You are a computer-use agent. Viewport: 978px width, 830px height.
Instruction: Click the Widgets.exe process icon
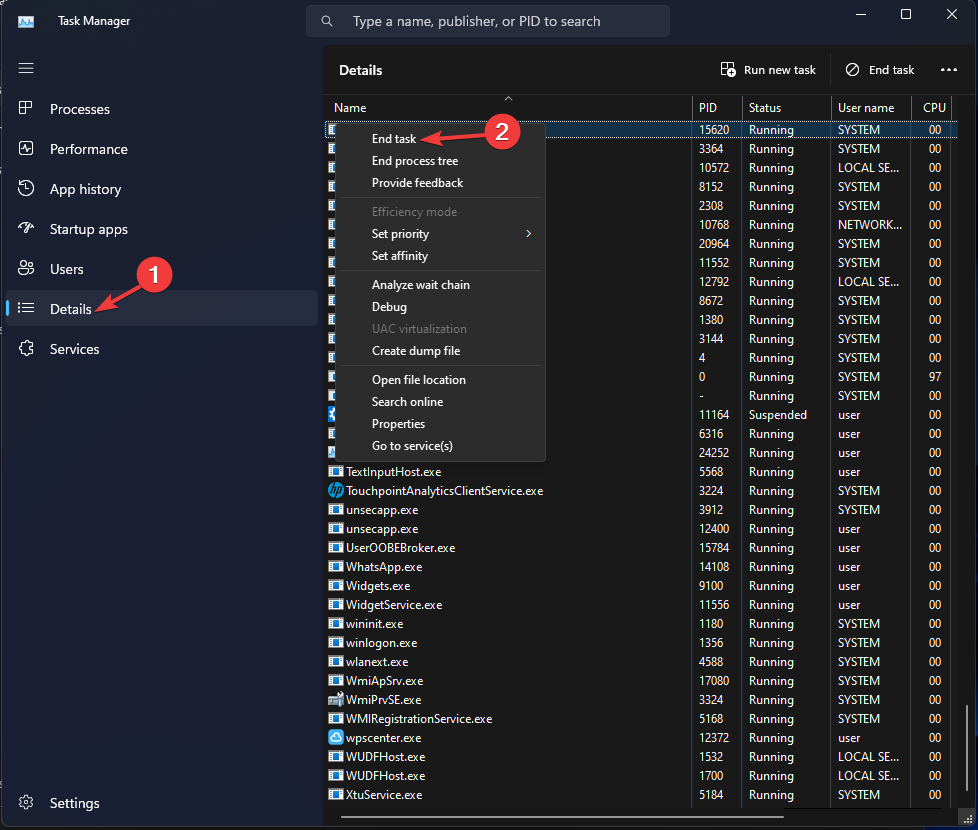tap(336, 585)
